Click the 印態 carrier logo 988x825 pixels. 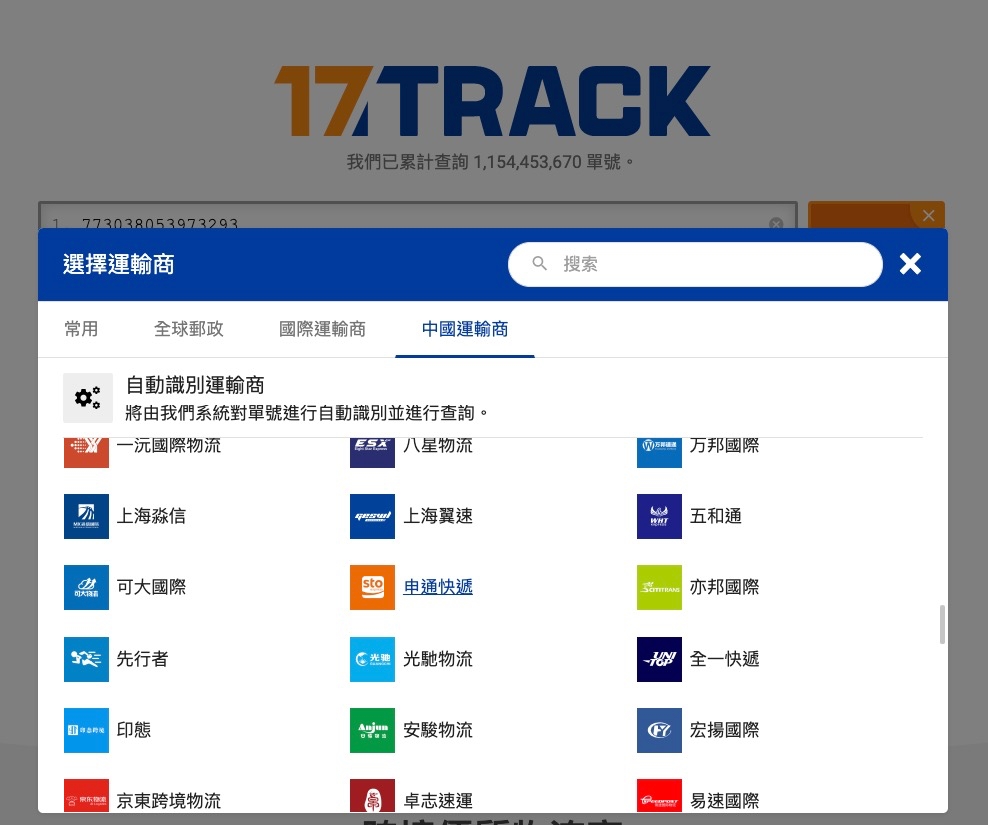[86, 730]
